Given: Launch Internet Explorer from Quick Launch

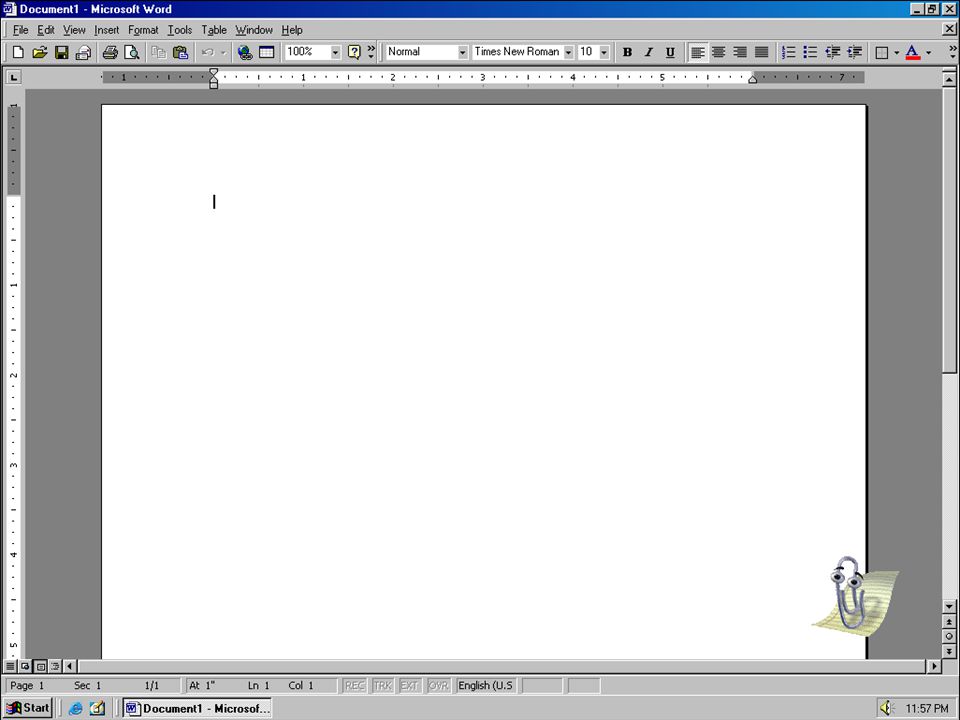Looking at the screenshot, I should pos(76,708).
